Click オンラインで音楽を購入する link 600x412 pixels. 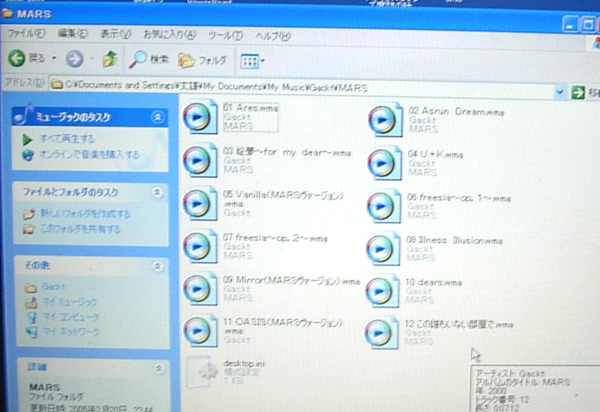point(89,155)
